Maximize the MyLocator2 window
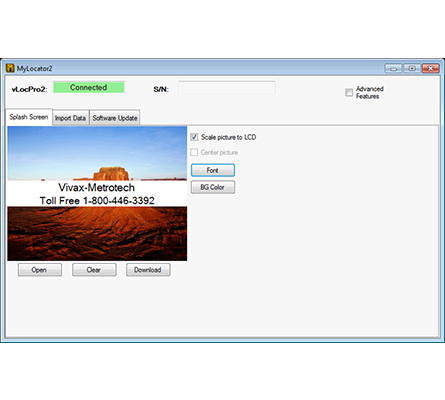Image resolution: width=445 pixels, height=400 pixels. [x=412, y=69]
